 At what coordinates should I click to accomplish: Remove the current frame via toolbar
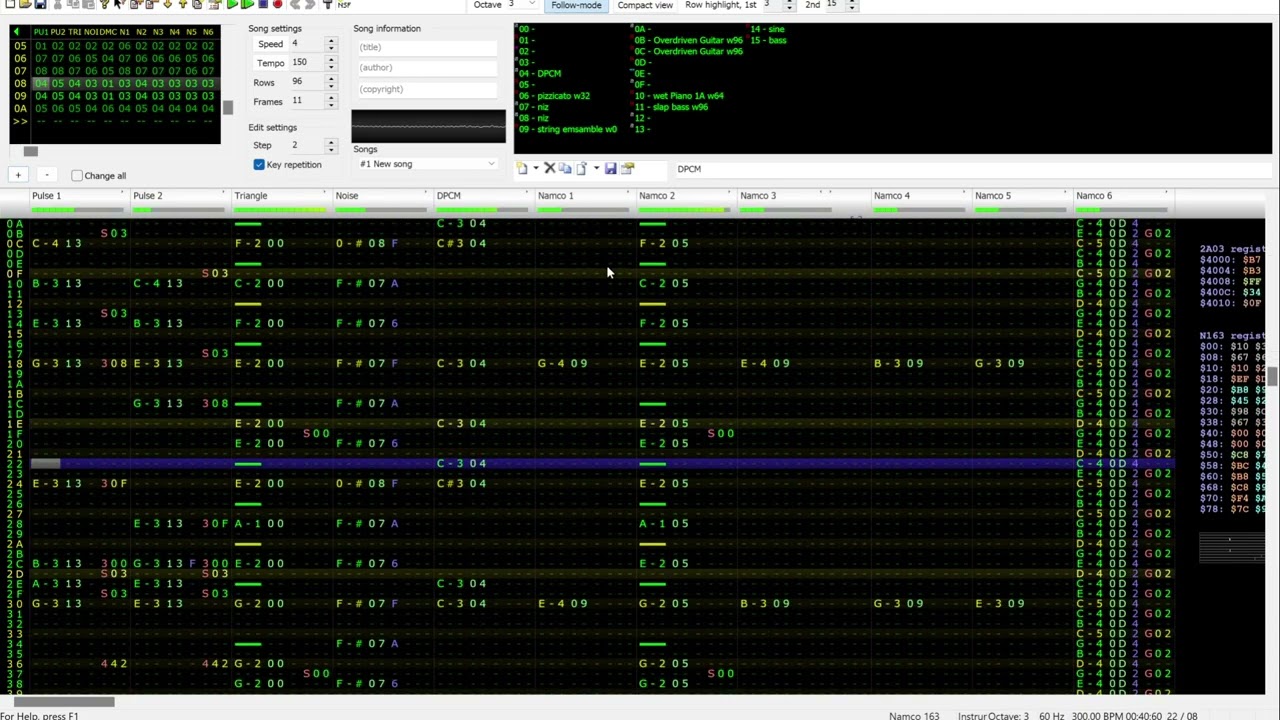coord(152,4)
